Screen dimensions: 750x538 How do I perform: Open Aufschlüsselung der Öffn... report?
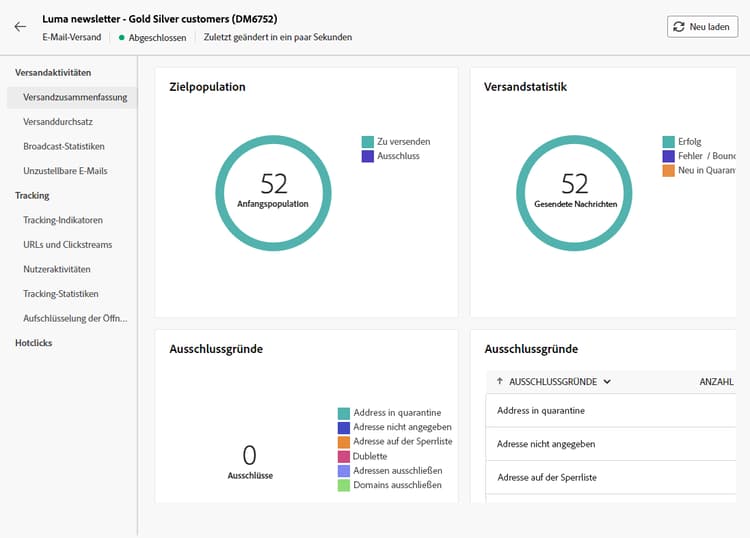tap(75, 318)
